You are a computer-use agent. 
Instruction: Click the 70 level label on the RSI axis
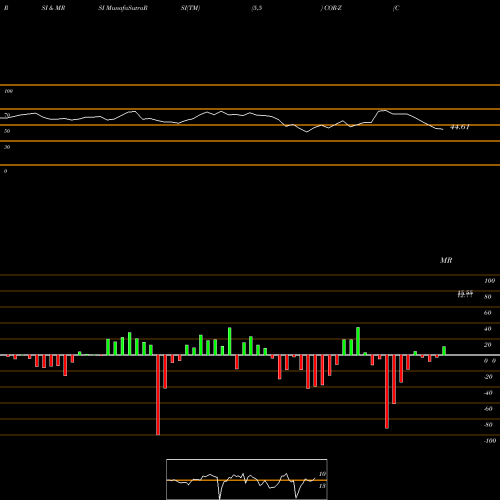[7, 115]
